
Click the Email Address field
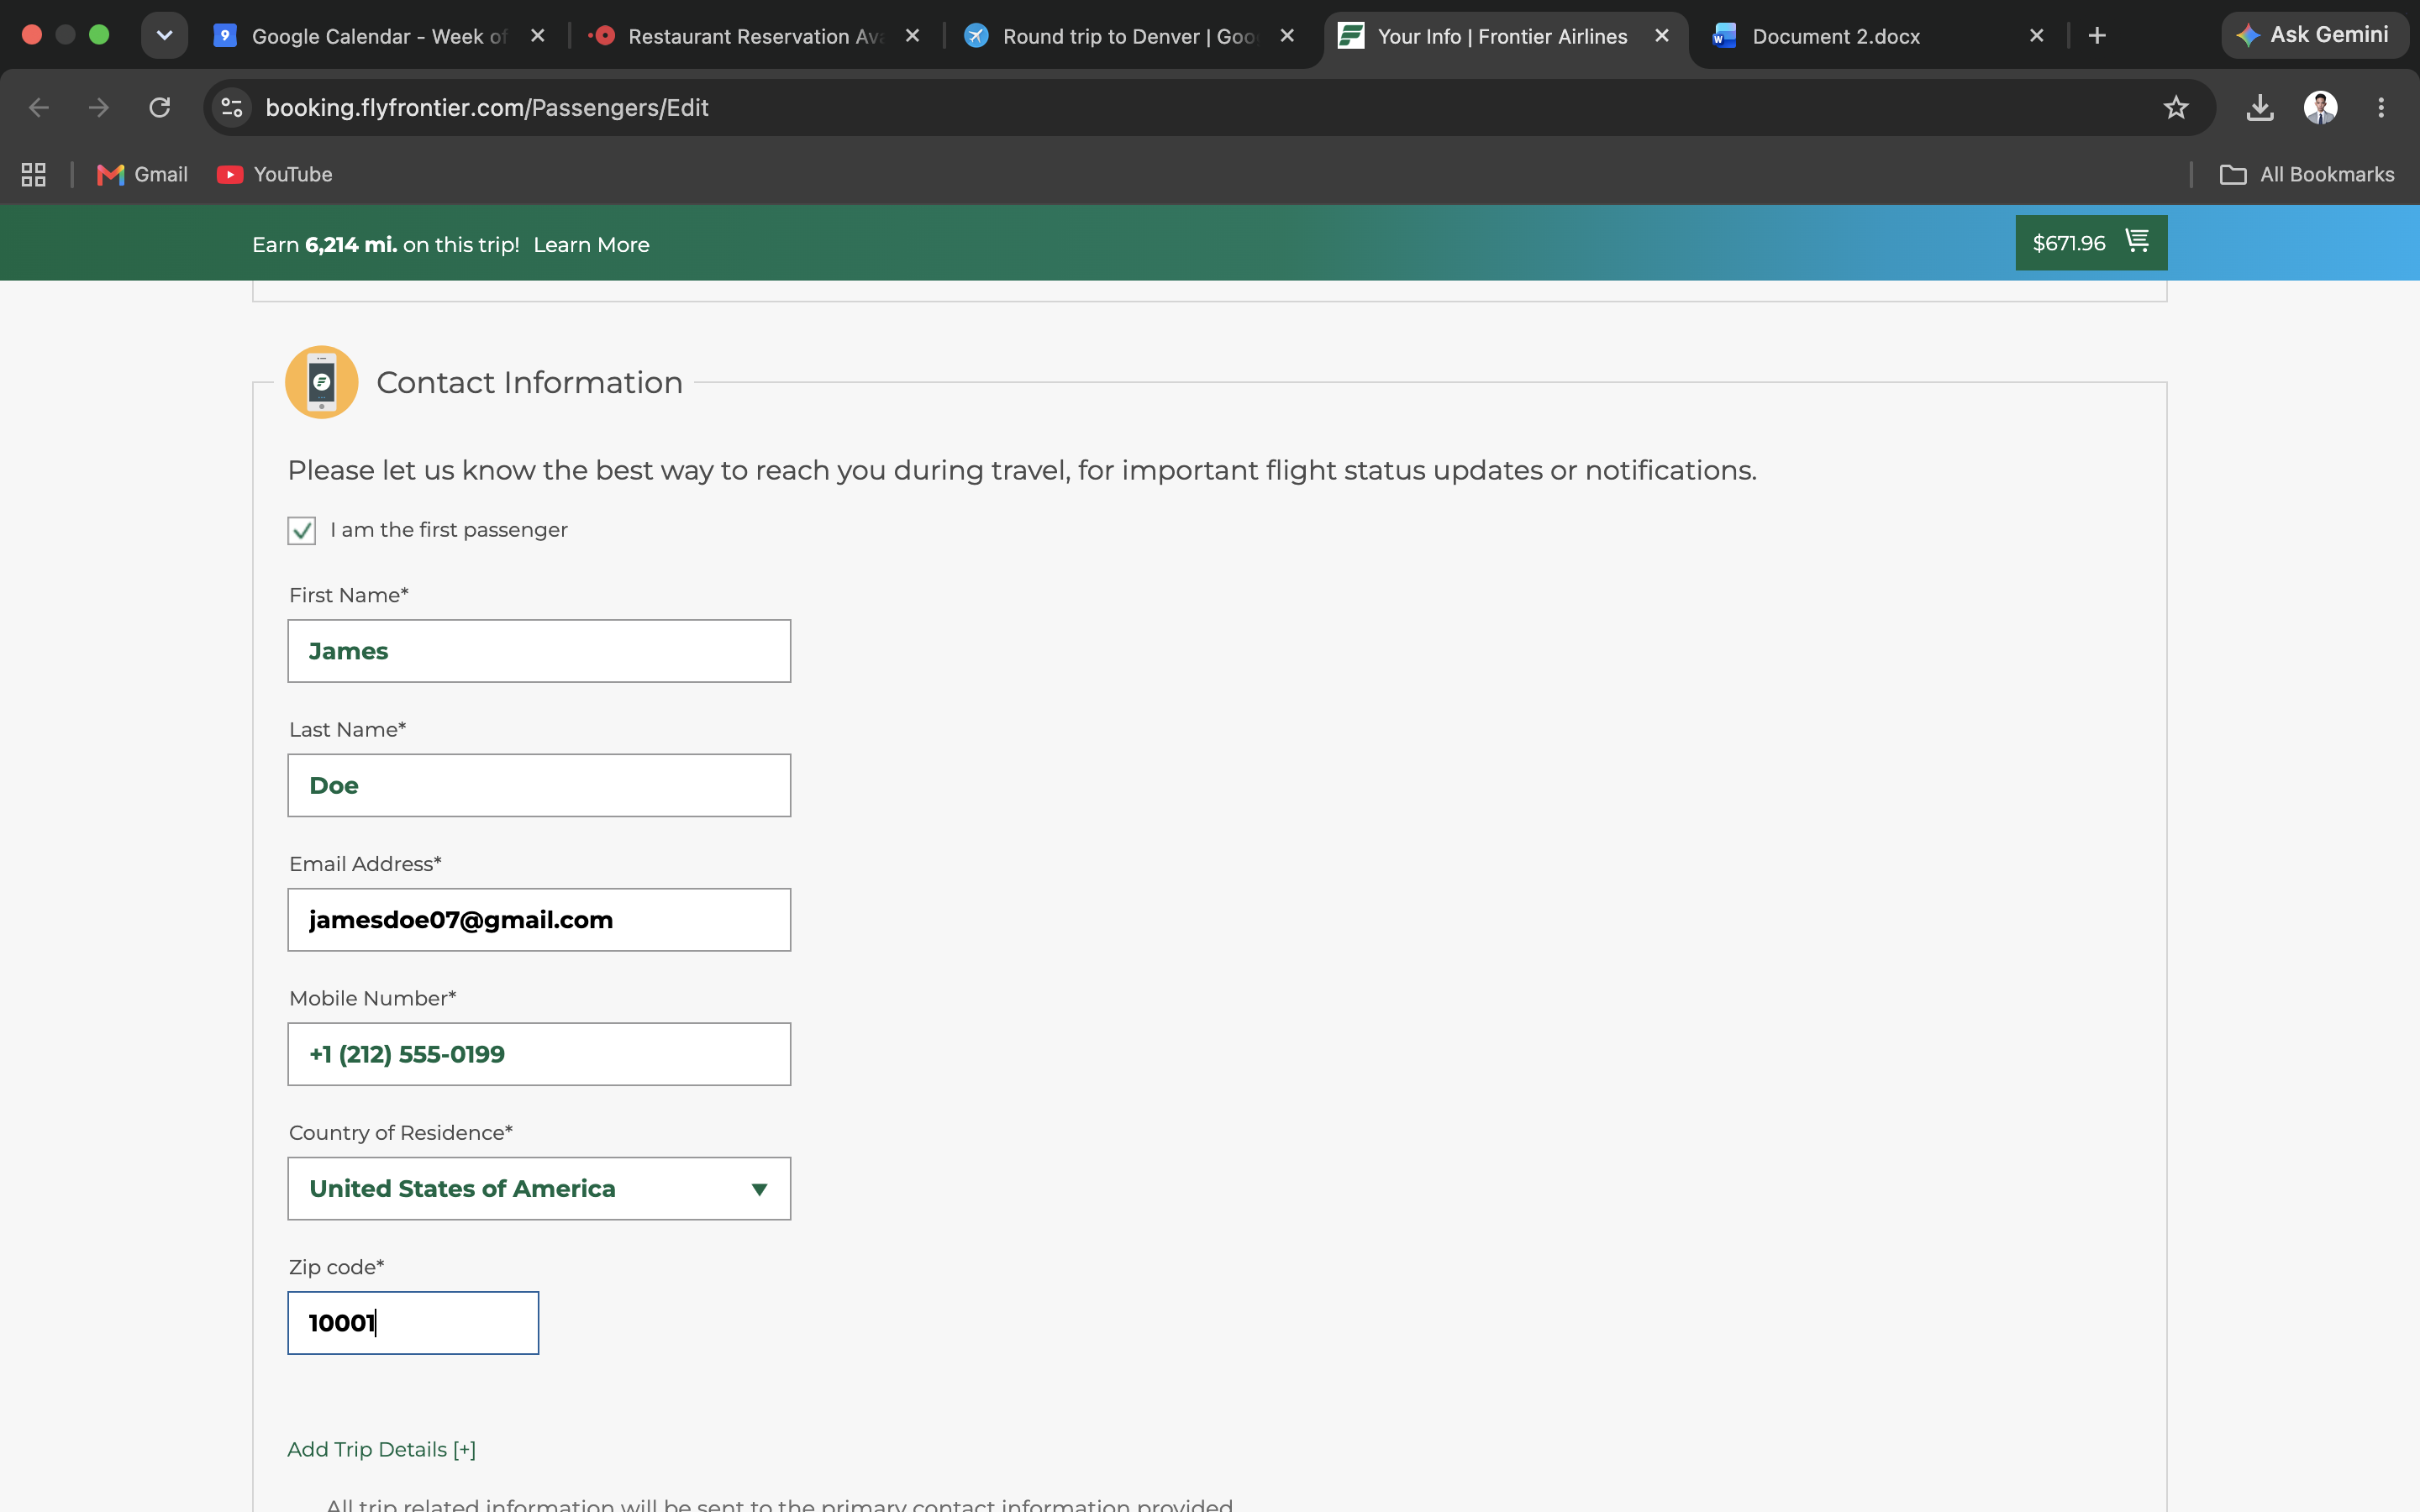539,919
